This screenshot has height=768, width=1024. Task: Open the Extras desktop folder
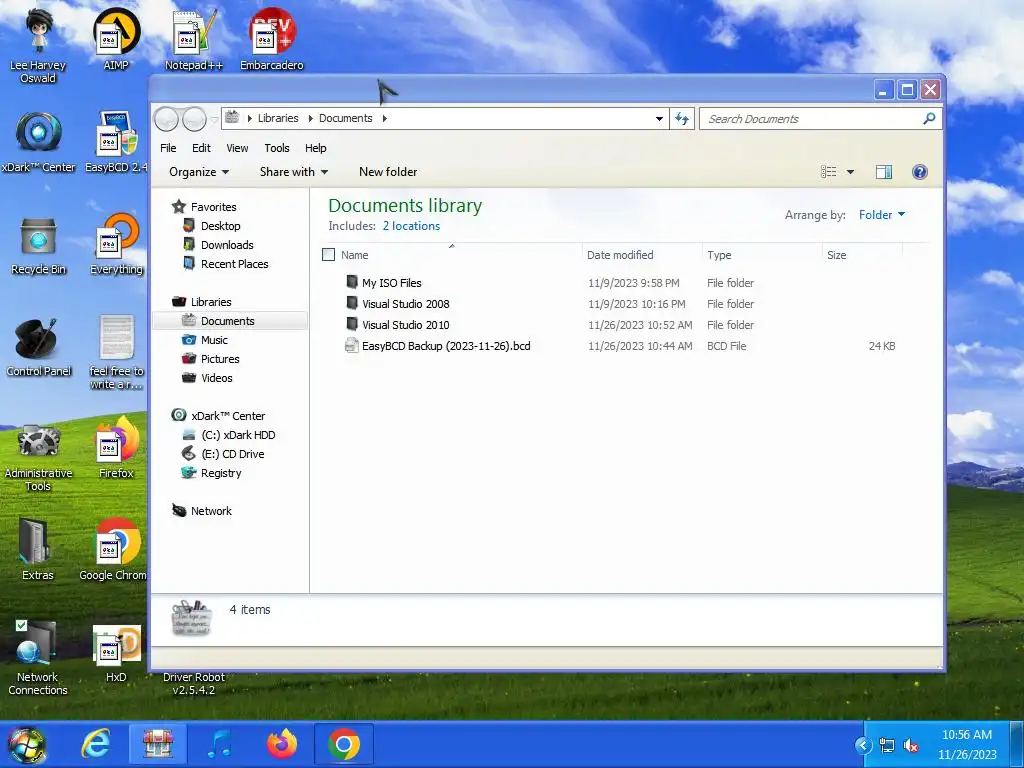(38, 550)
